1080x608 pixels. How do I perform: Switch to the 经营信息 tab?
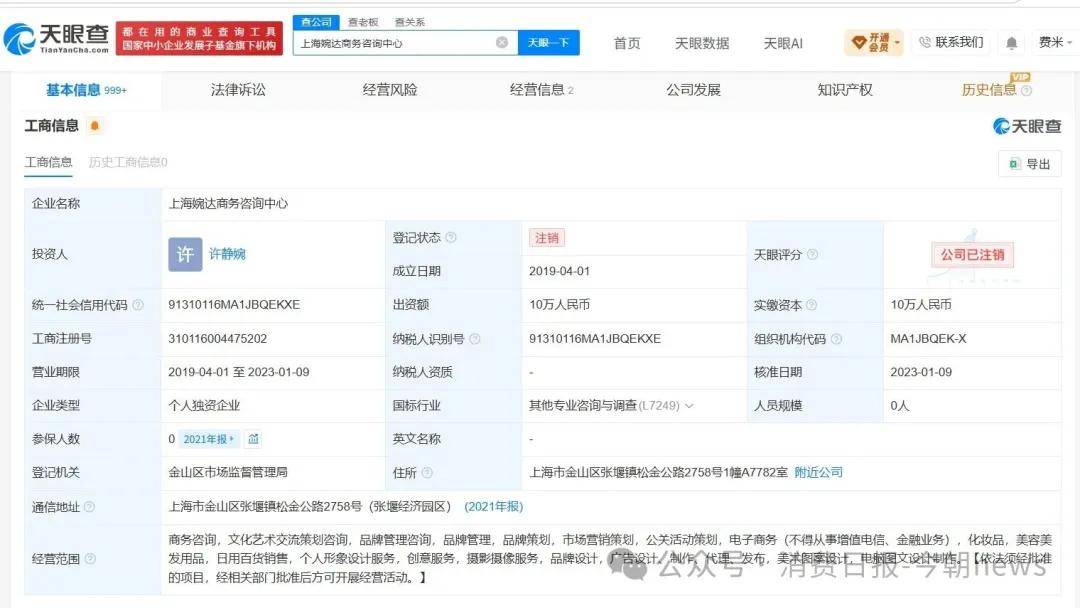pyautogui.click(x=541, y=90)
